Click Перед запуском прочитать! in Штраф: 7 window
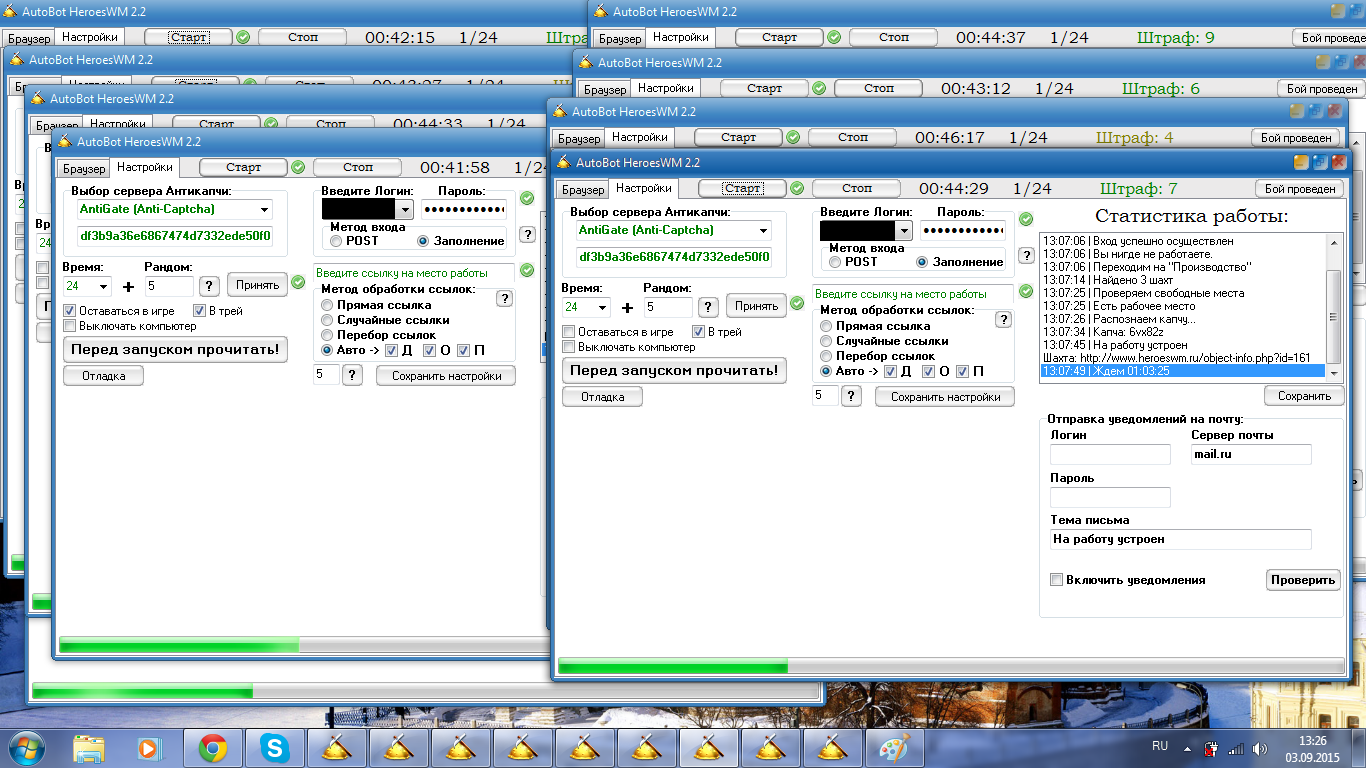 coord(675,371)
